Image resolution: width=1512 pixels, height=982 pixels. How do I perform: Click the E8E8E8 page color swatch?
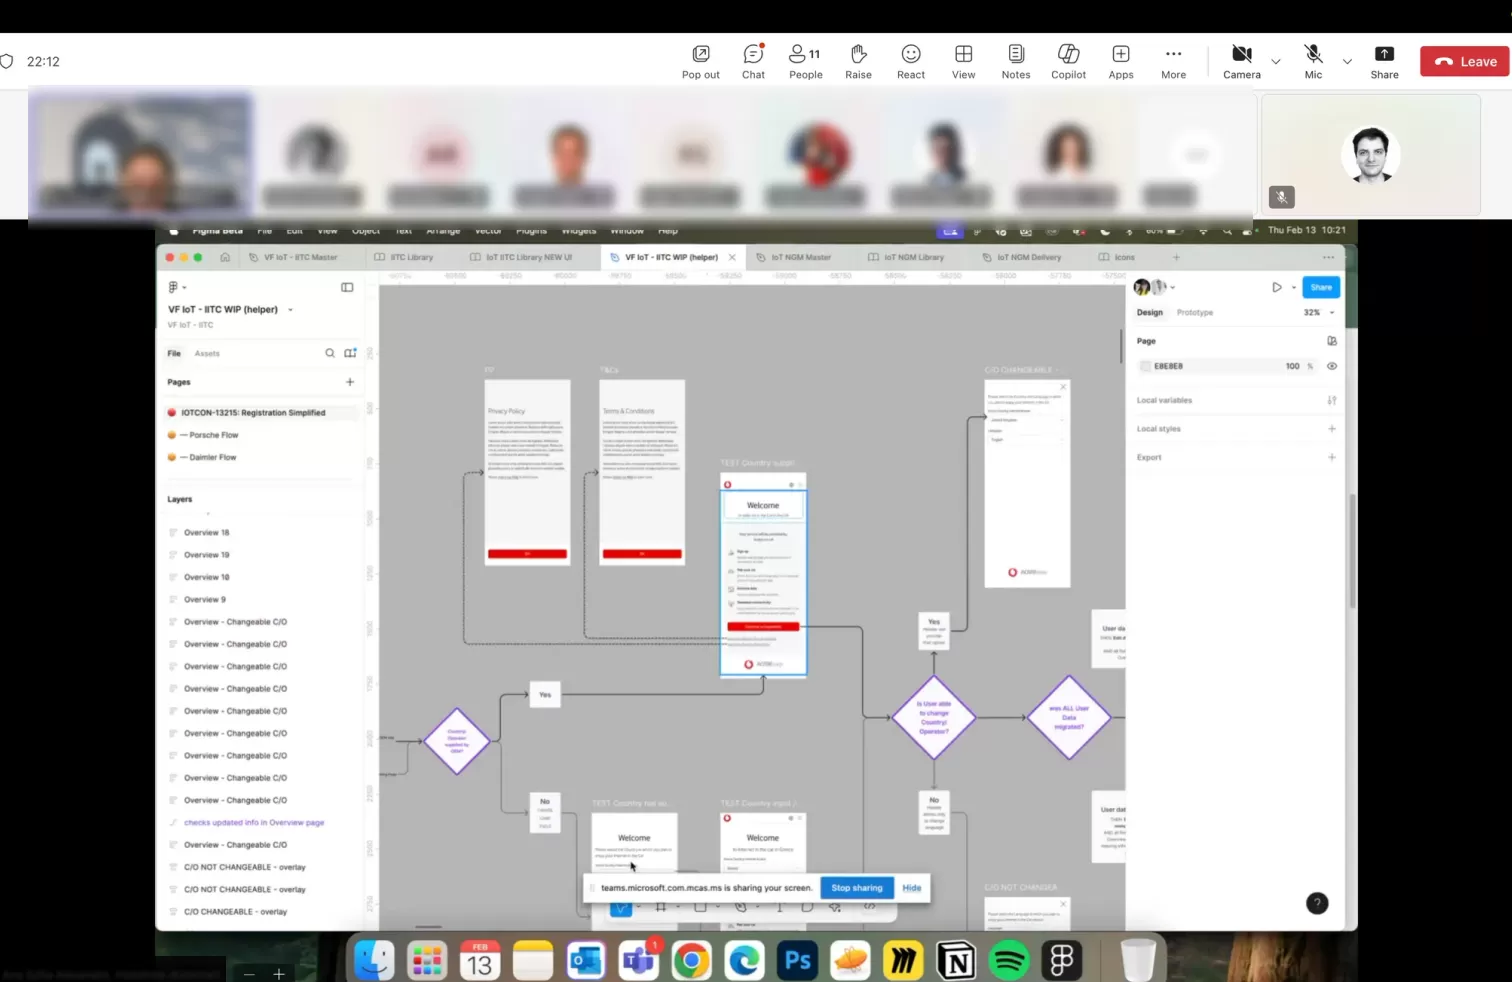pos(1146,366)
